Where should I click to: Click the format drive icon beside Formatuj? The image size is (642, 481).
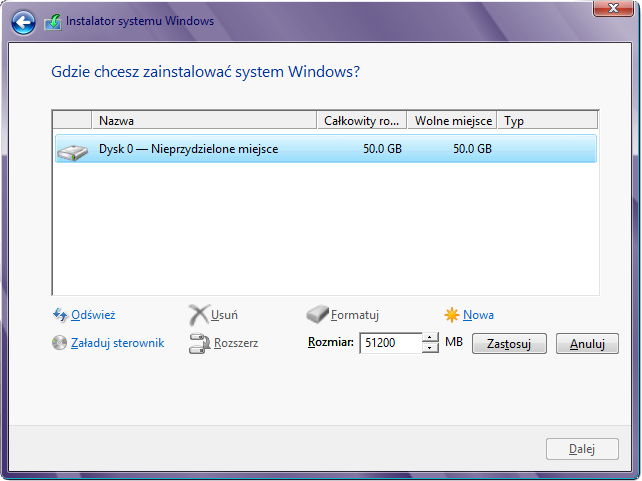pos(317,314)
